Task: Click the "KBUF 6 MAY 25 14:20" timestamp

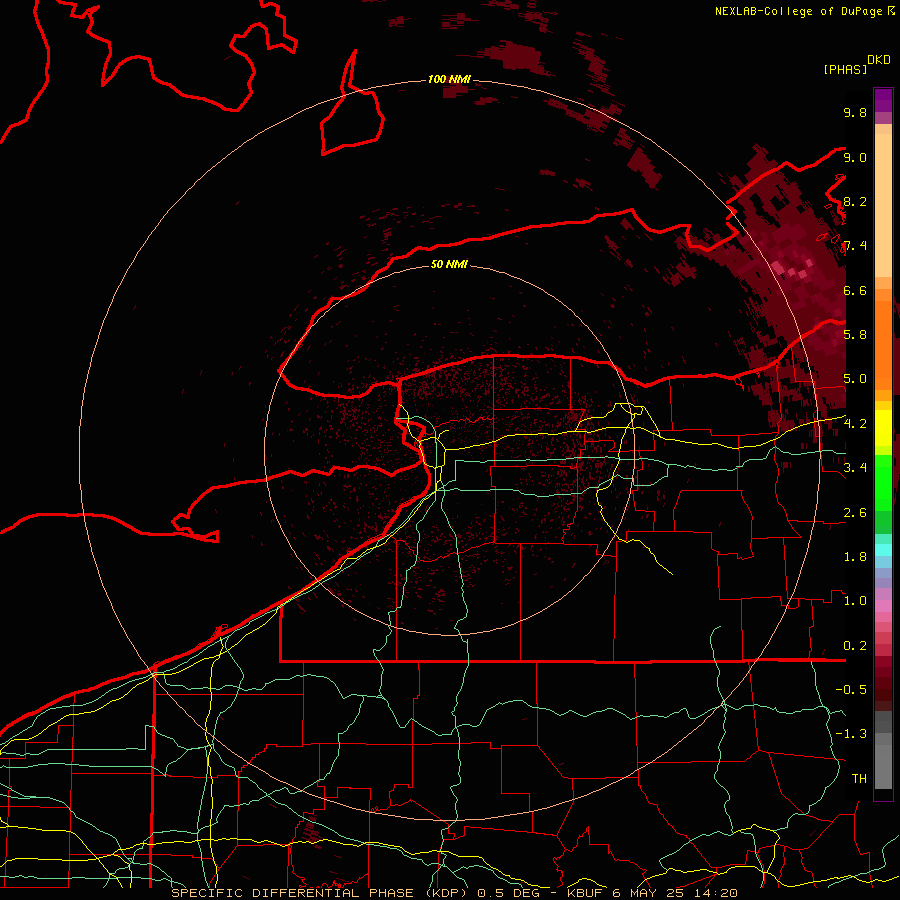Action: (652, 893)
